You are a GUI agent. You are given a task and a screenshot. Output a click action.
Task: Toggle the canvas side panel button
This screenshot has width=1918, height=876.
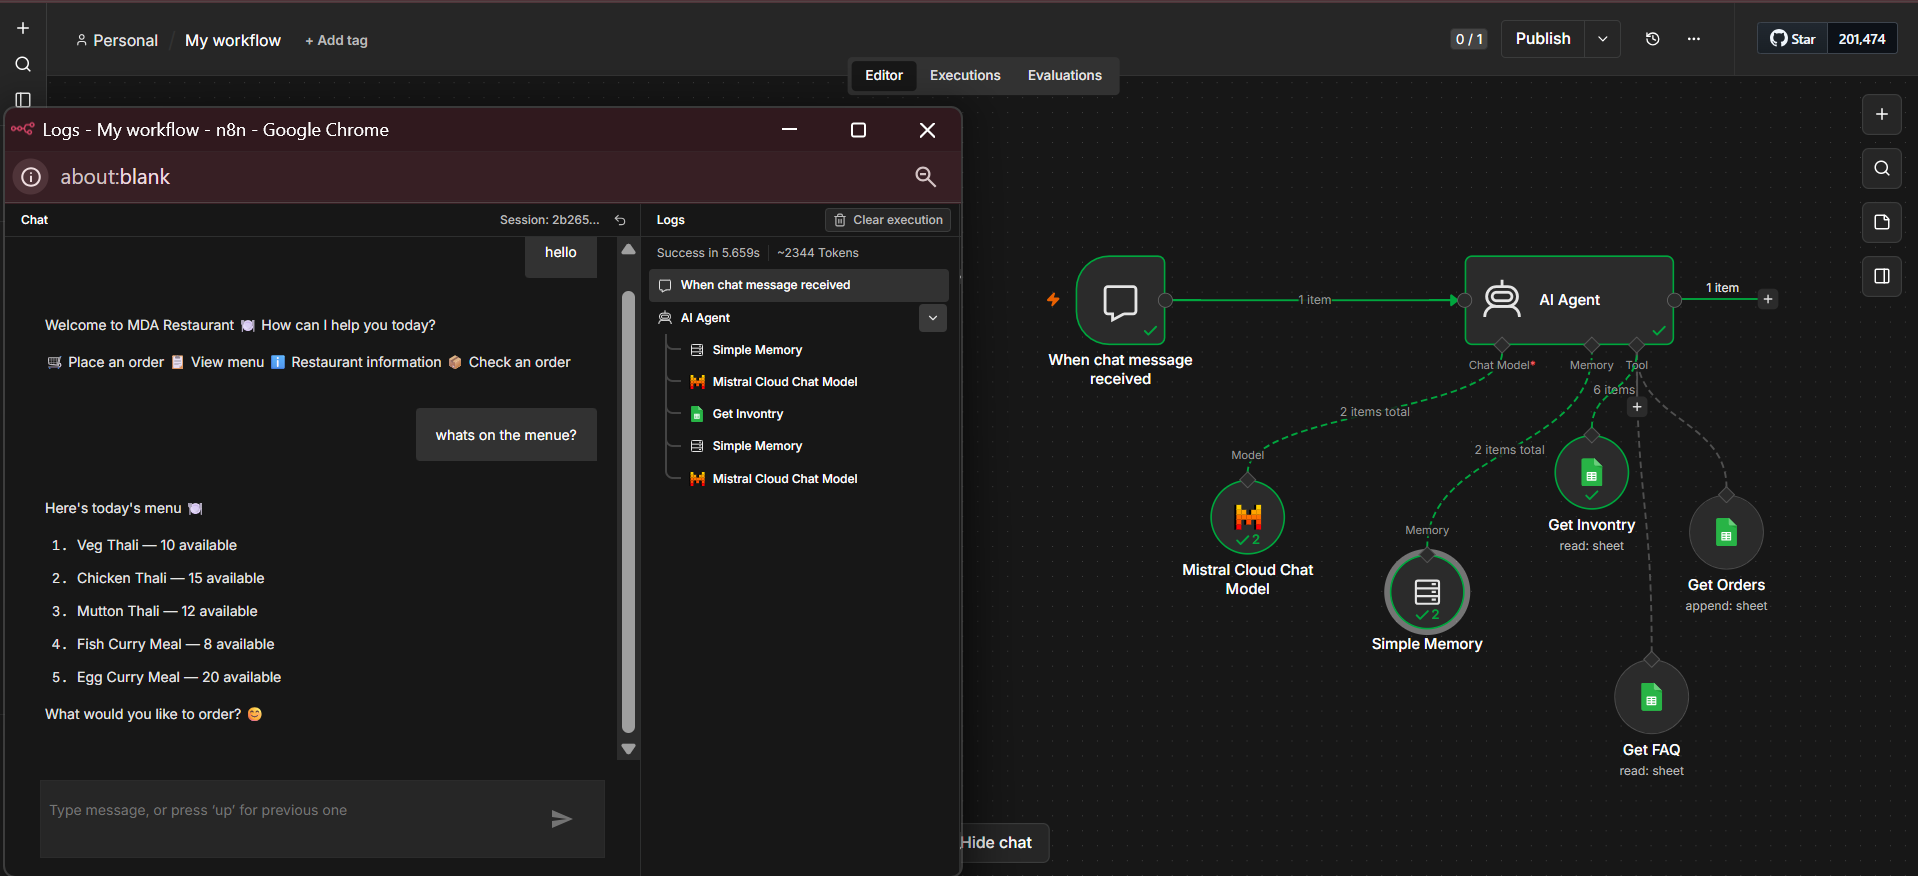click(x=1881, y=276)
